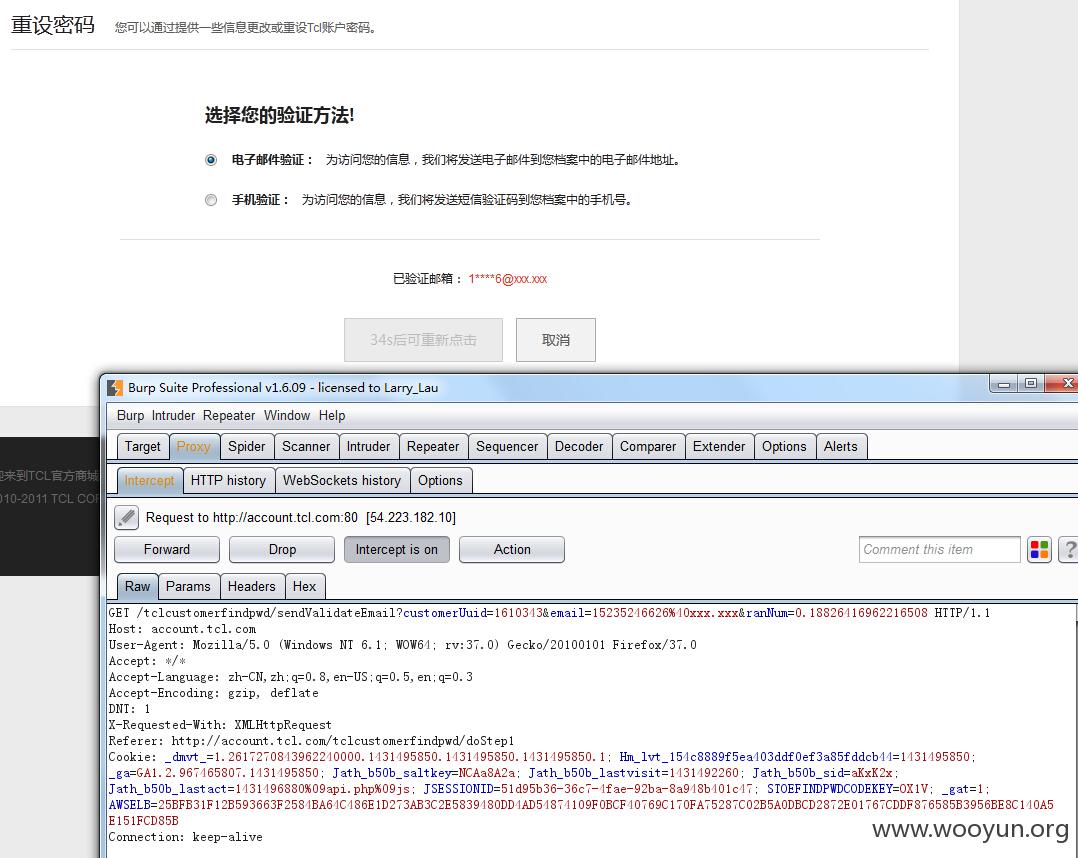Image resolution: width=1078 pixels, height=858 pixels.
Task: Open the Help menu
Action: pos(332,415)
